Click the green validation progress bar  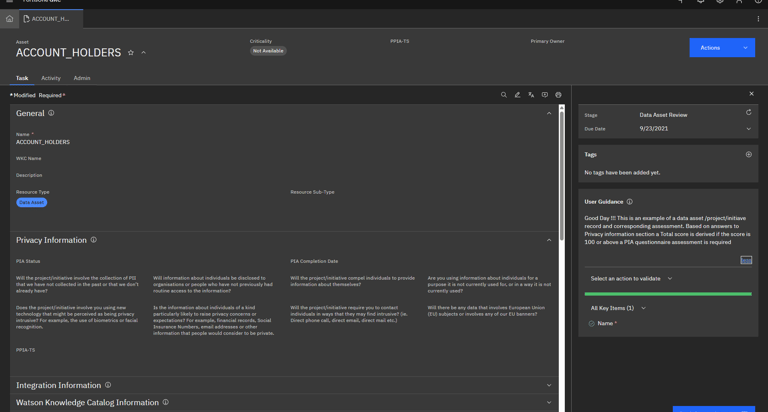[x=668, y=294]
